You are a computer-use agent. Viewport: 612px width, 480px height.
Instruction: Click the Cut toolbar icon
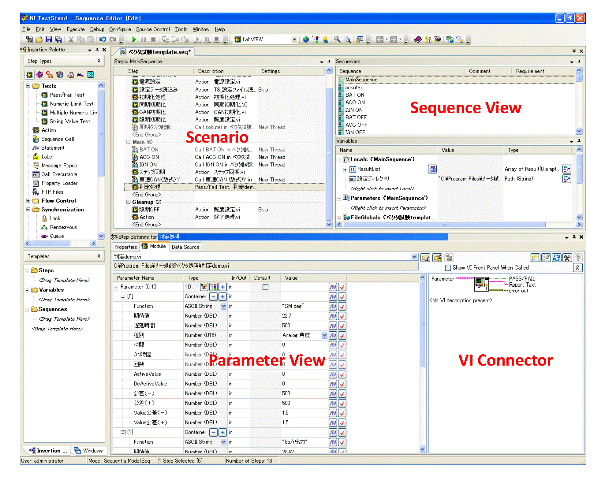tap(71, 39)
